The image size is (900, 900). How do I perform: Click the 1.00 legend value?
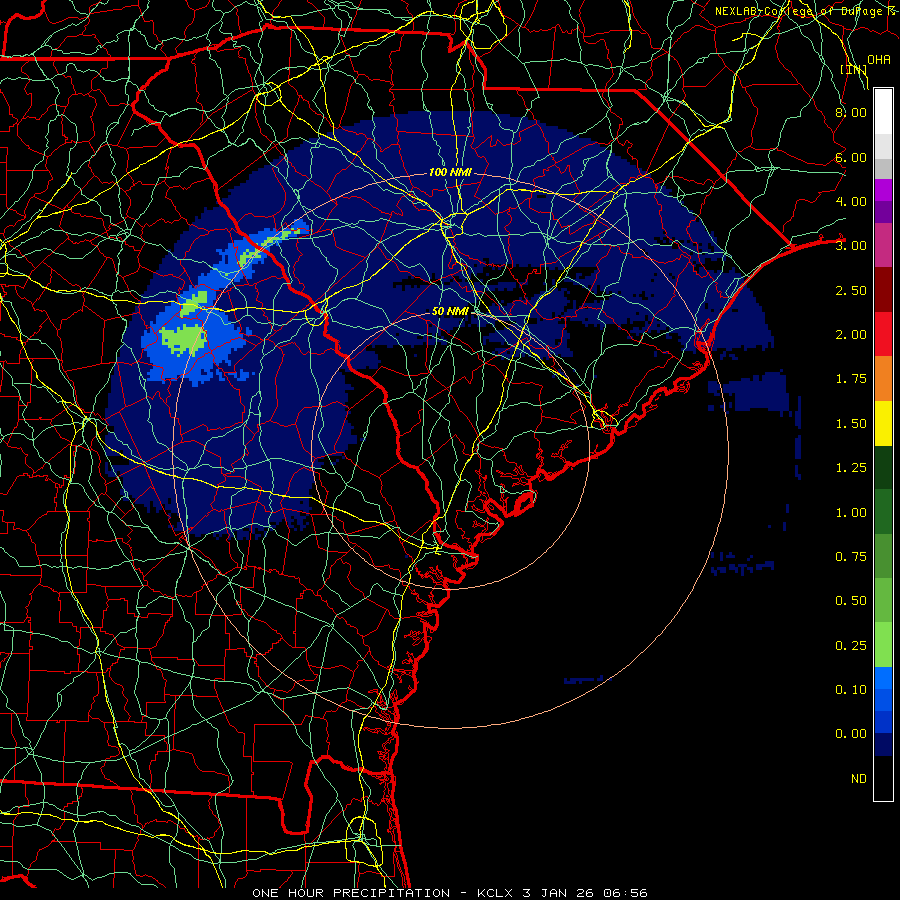point(851,513)
